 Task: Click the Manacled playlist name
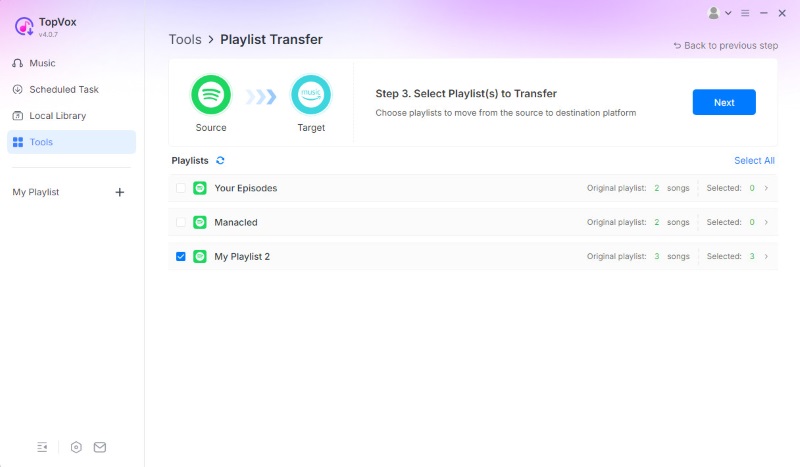[x=236, y=223]
